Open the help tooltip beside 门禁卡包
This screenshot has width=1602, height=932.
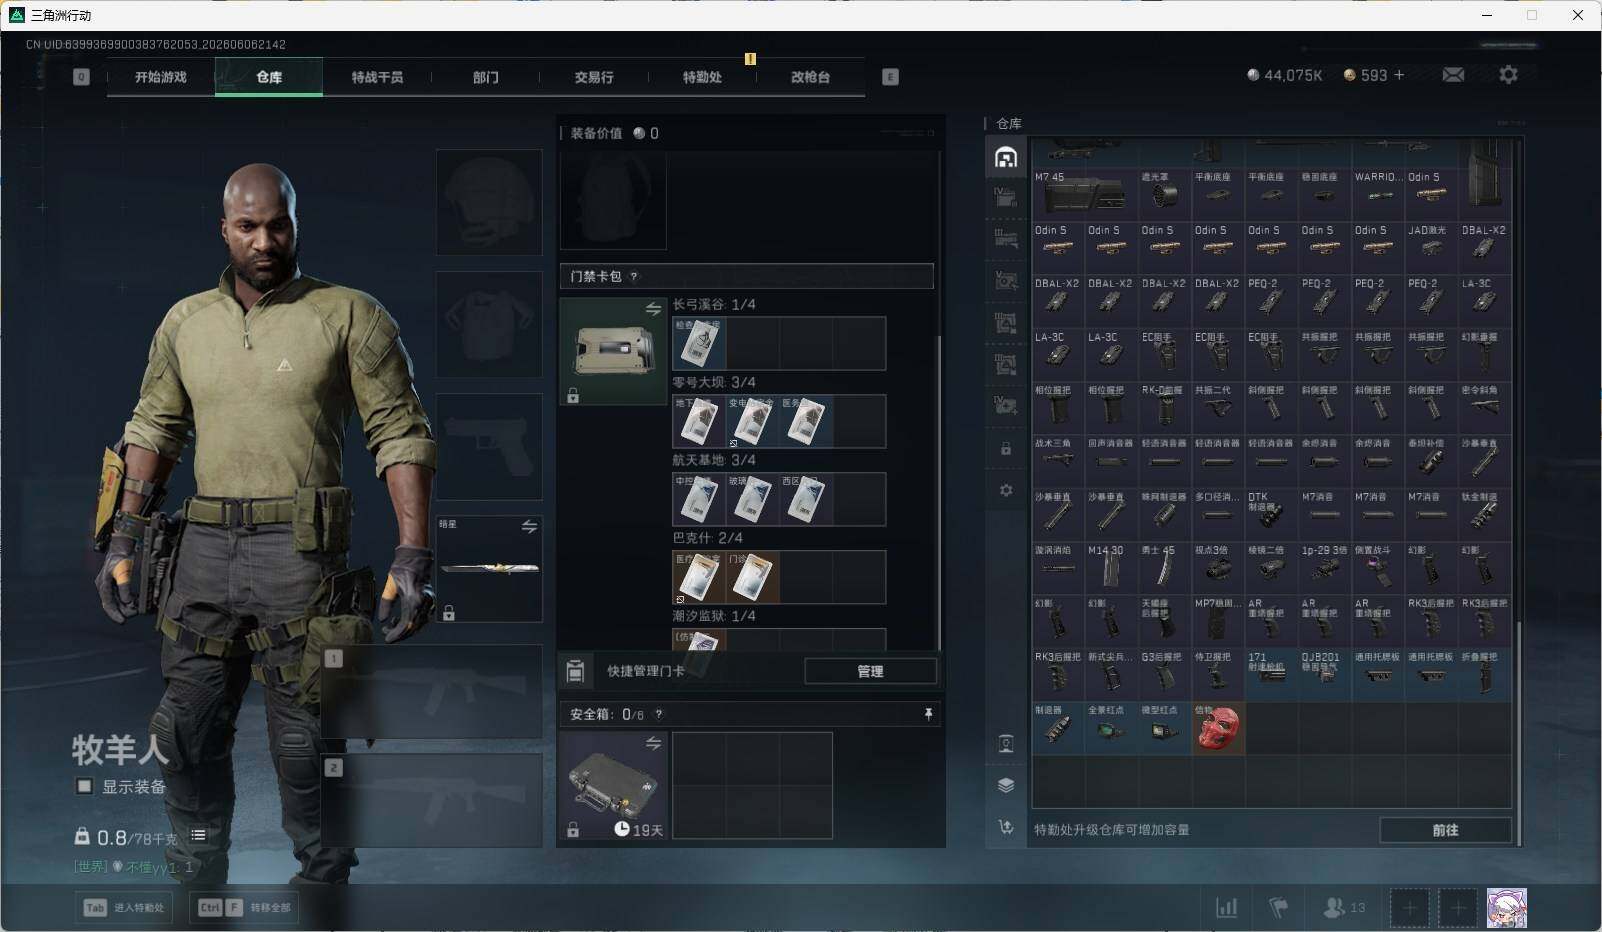(x=634, y=277)
